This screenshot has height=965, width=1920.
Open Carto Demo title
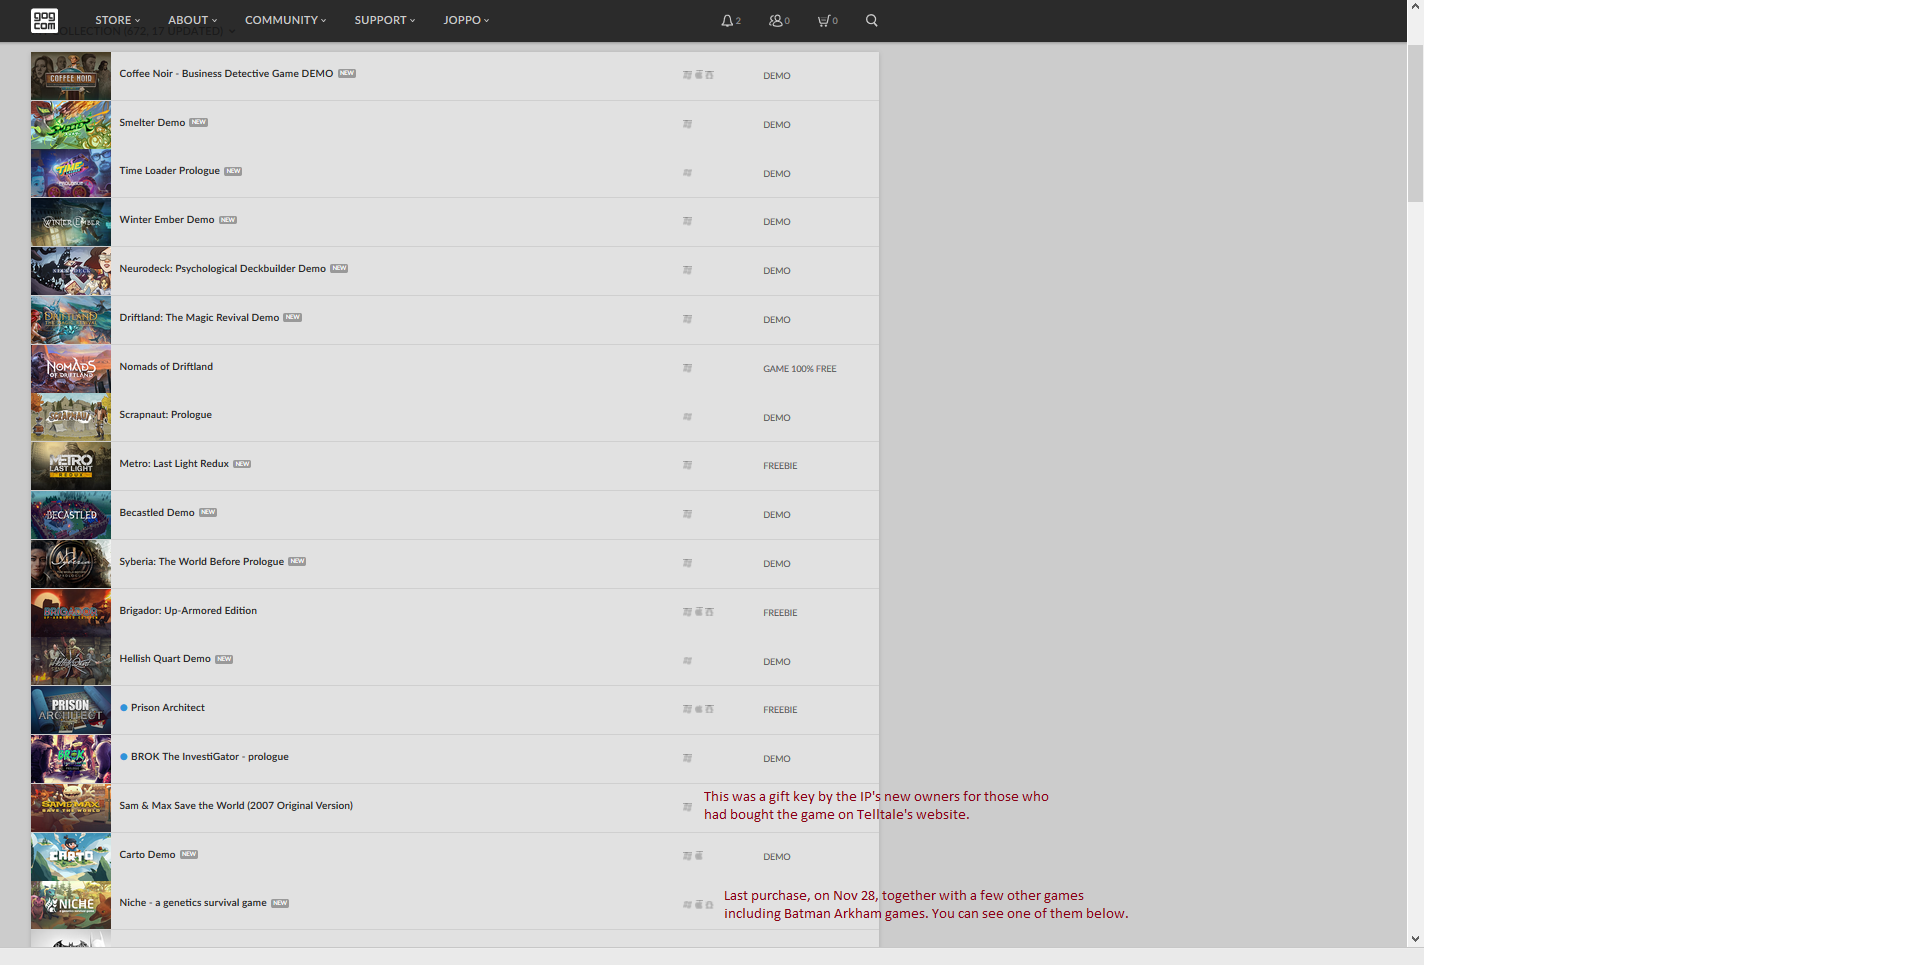click(147, 855)
